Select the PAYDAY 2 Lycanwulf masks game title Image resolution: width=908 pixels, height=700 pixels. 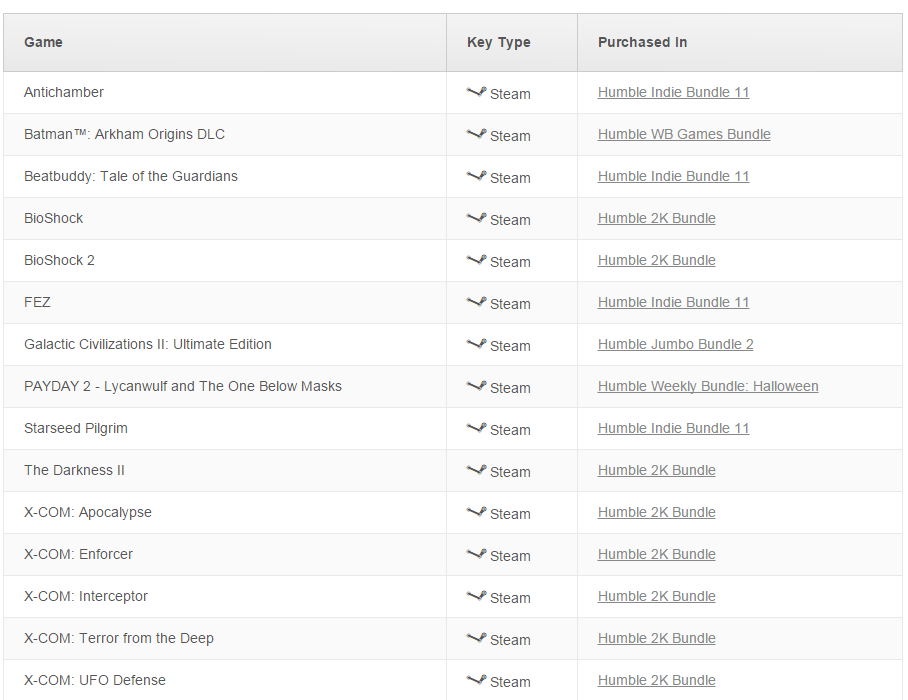click(183, 386)
